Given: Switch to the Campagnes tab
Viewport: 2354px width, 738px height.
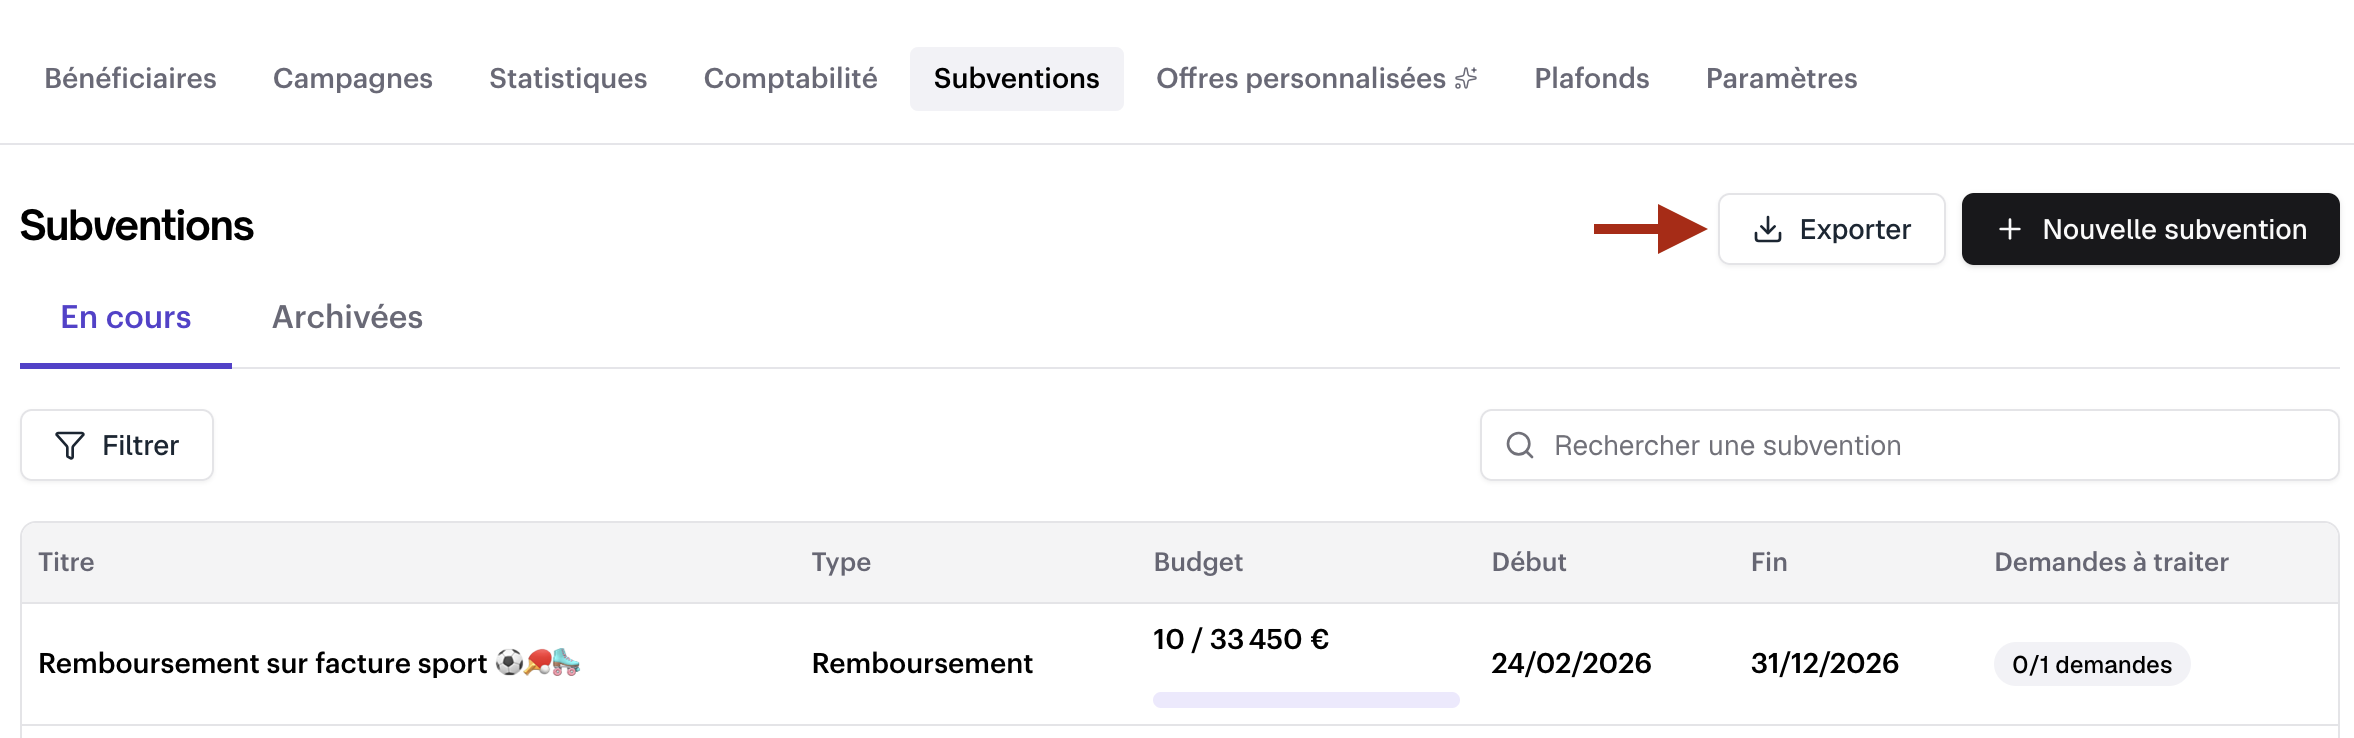Looking at the screenshot, I should coord(353,78).
